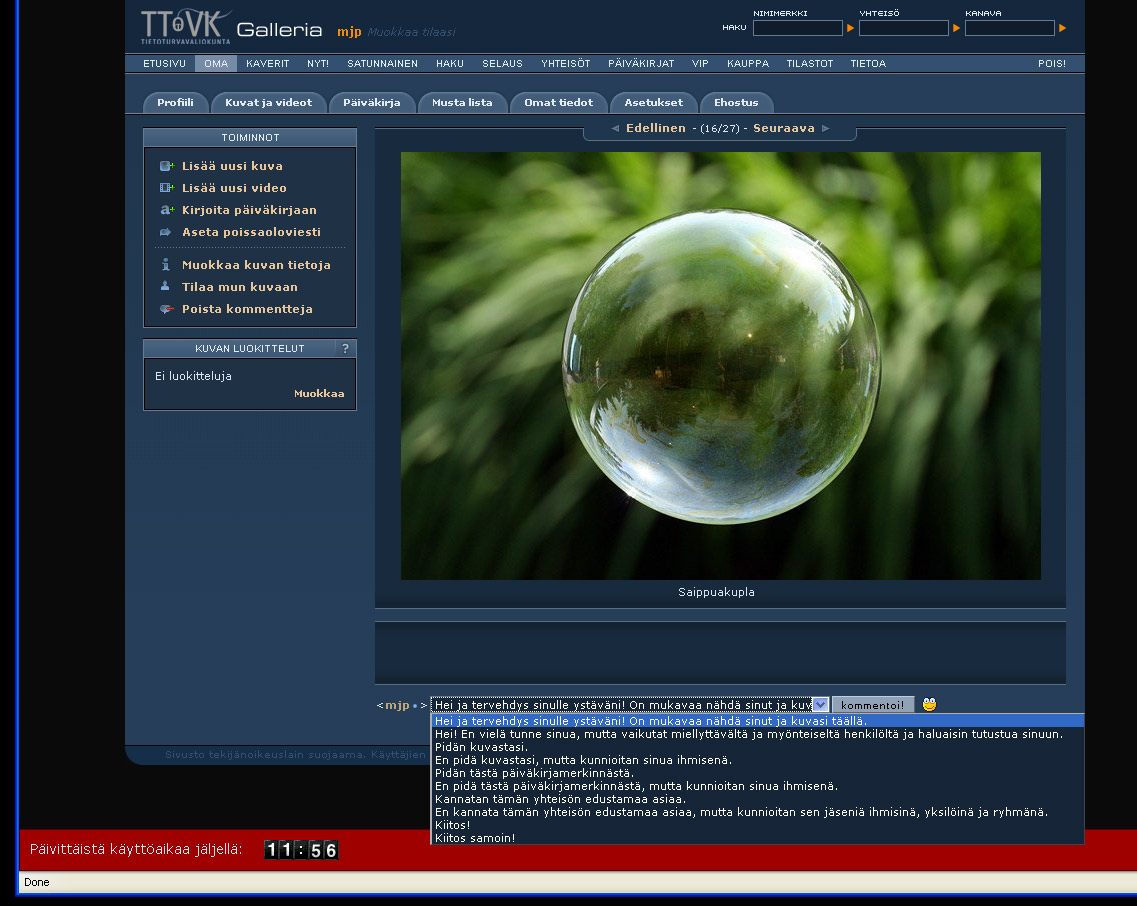Open the KAVERIT menu item

267,64
